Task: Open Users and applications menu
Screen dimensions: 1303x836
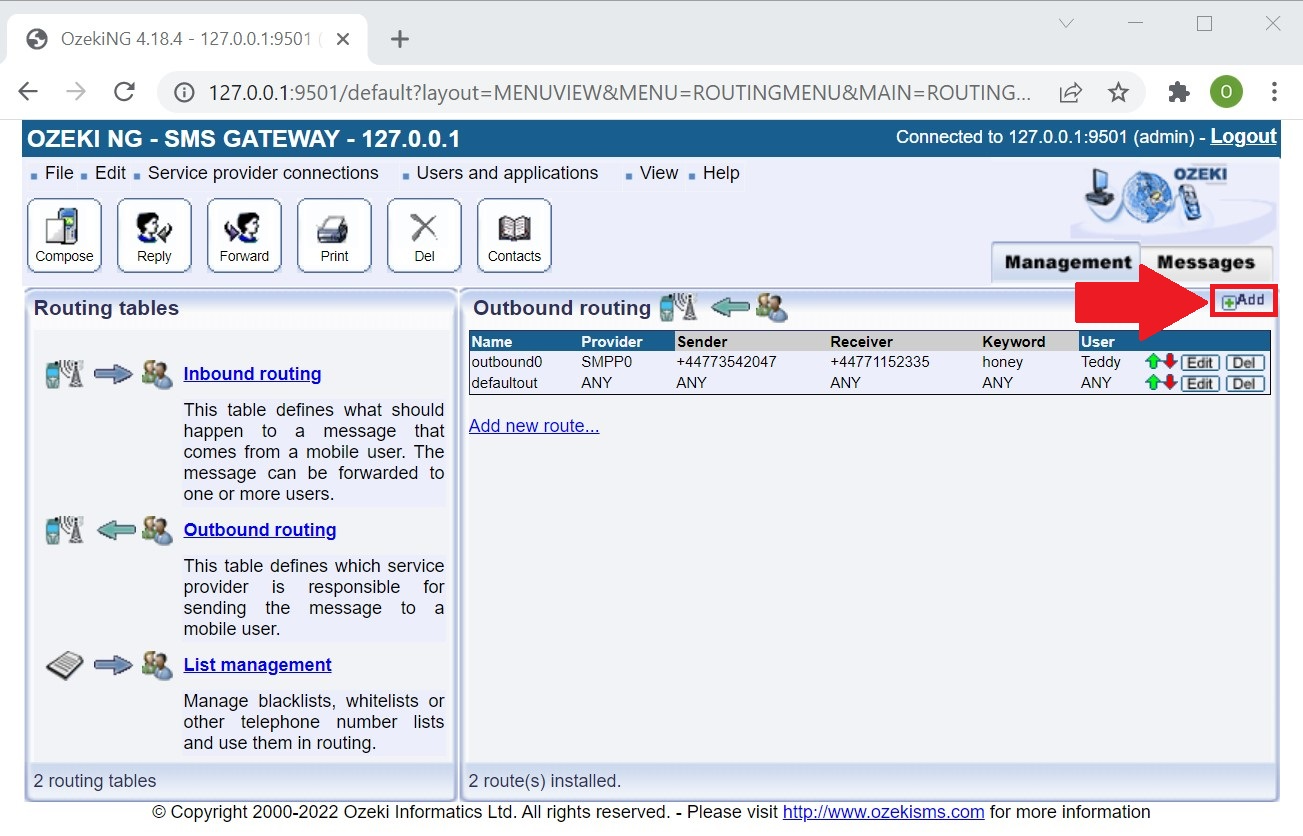Action: [x=507, y=173]
